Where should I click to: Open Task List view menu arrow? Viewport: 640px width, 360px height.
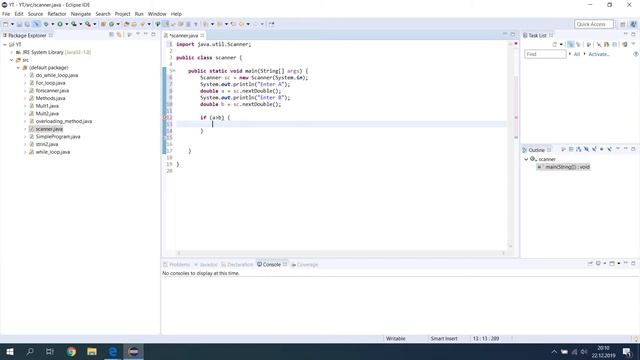[x=633, y=43]
